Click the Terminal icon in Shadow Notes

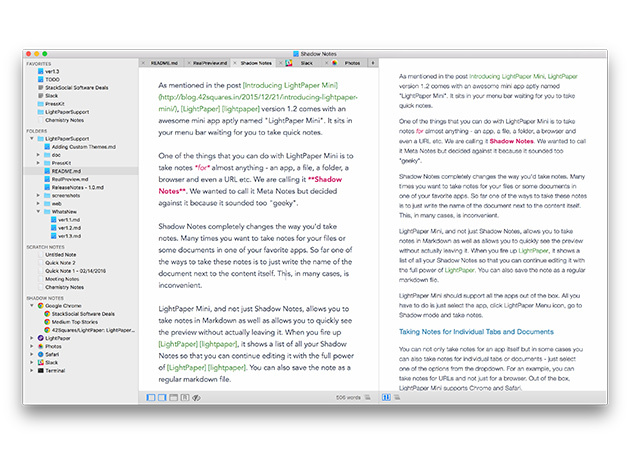pos(41,370)
